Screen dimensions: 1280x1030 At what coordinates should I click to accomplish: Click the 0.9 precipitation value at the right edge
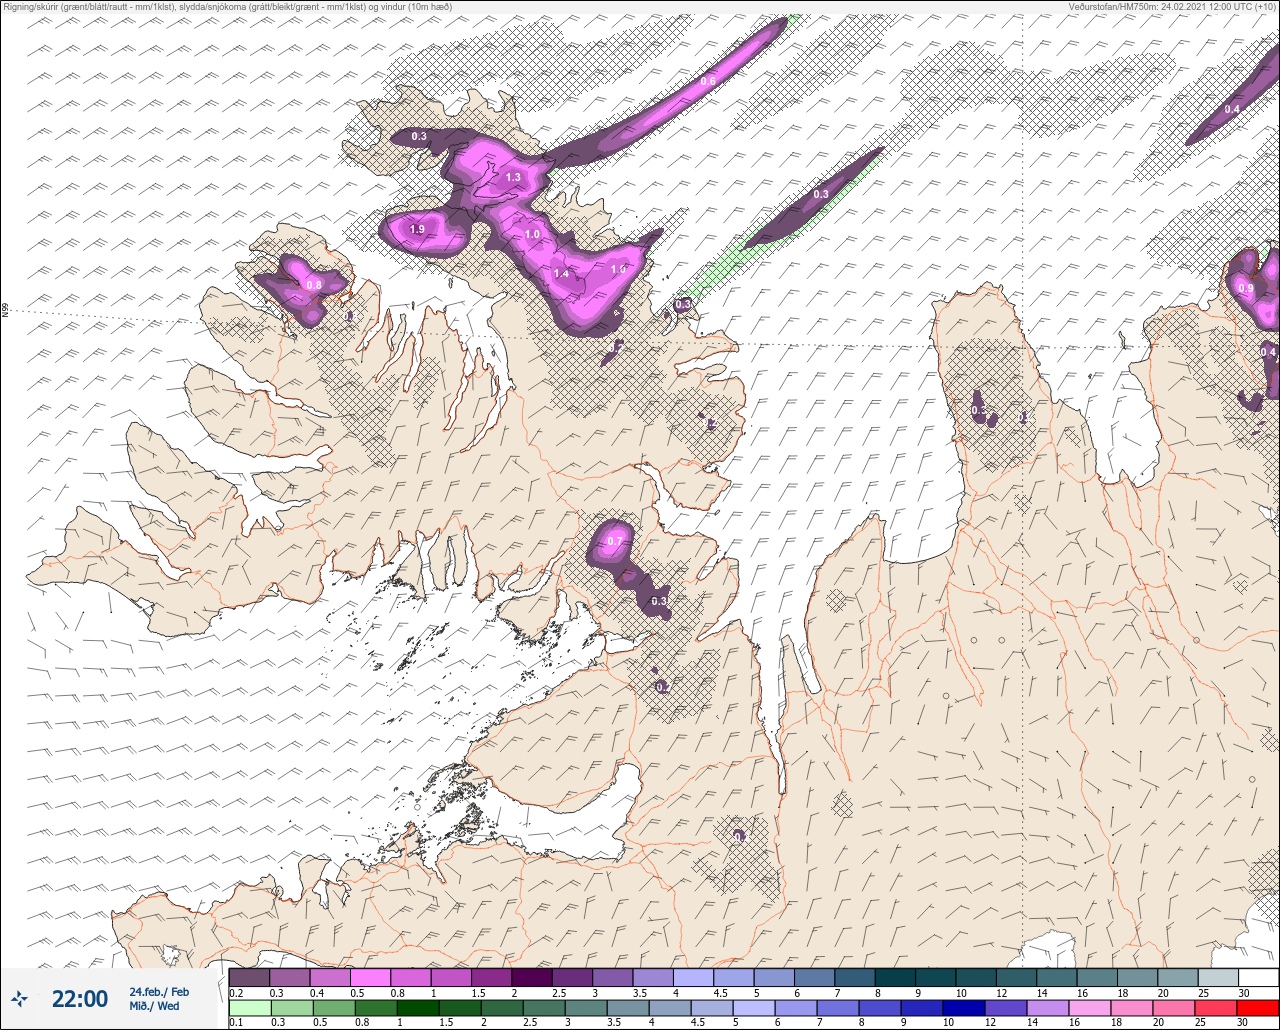pyautogui.click(x=1245, y=288)
